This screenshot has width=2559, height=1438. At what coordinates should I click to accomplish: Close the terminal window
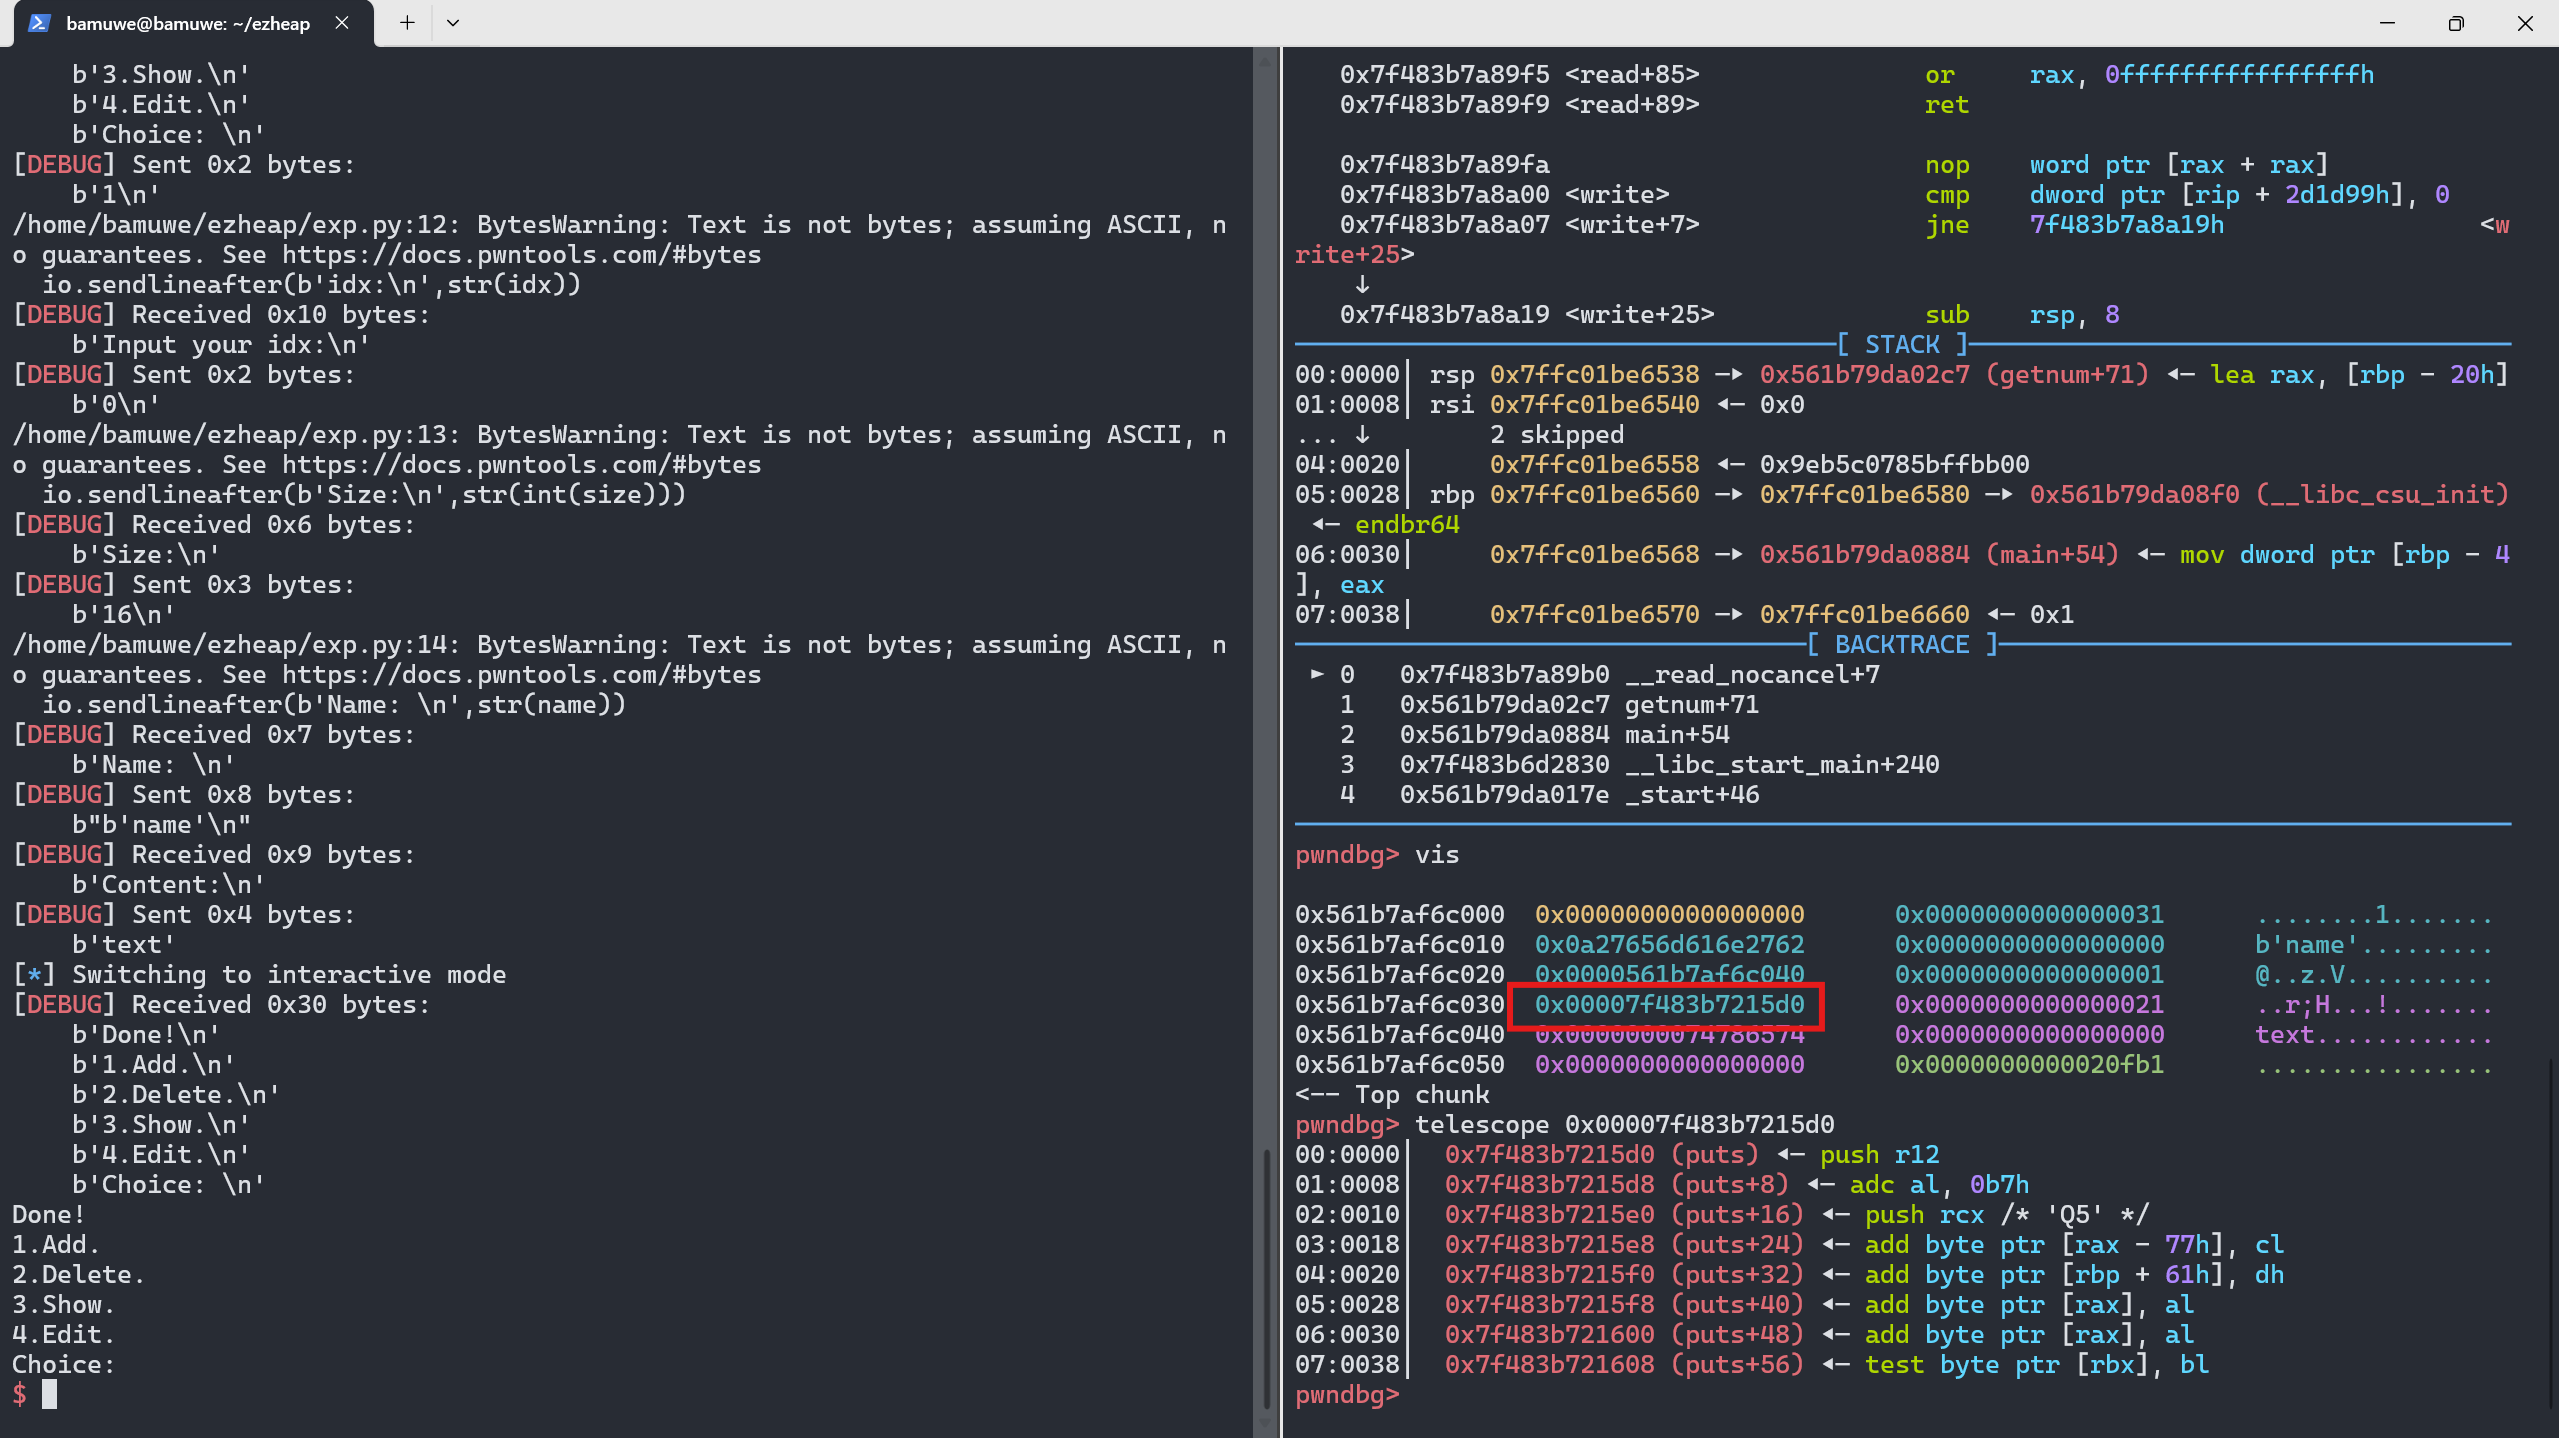[x=2524, y=23]
